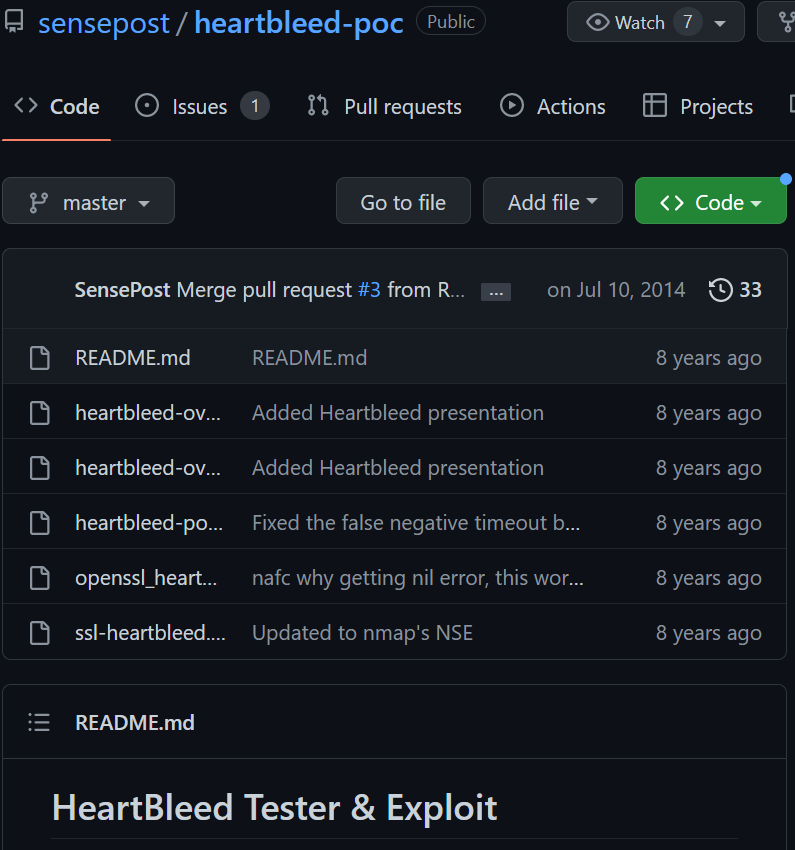The width and height of the screenshot is (795, 850).
Task: Click the Watch button
Action: (656, 22)
